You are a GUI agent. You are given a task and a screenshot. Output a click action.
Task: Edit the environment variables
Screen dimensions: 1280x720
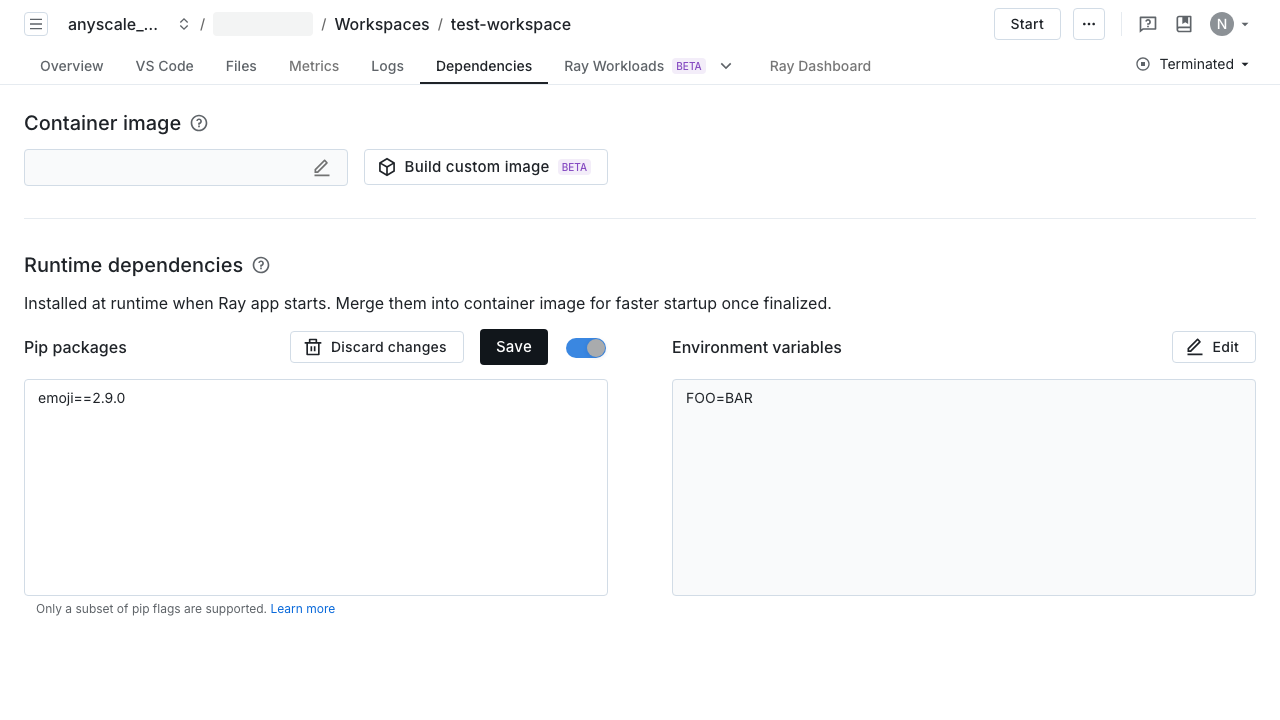tap(1214, 347)
